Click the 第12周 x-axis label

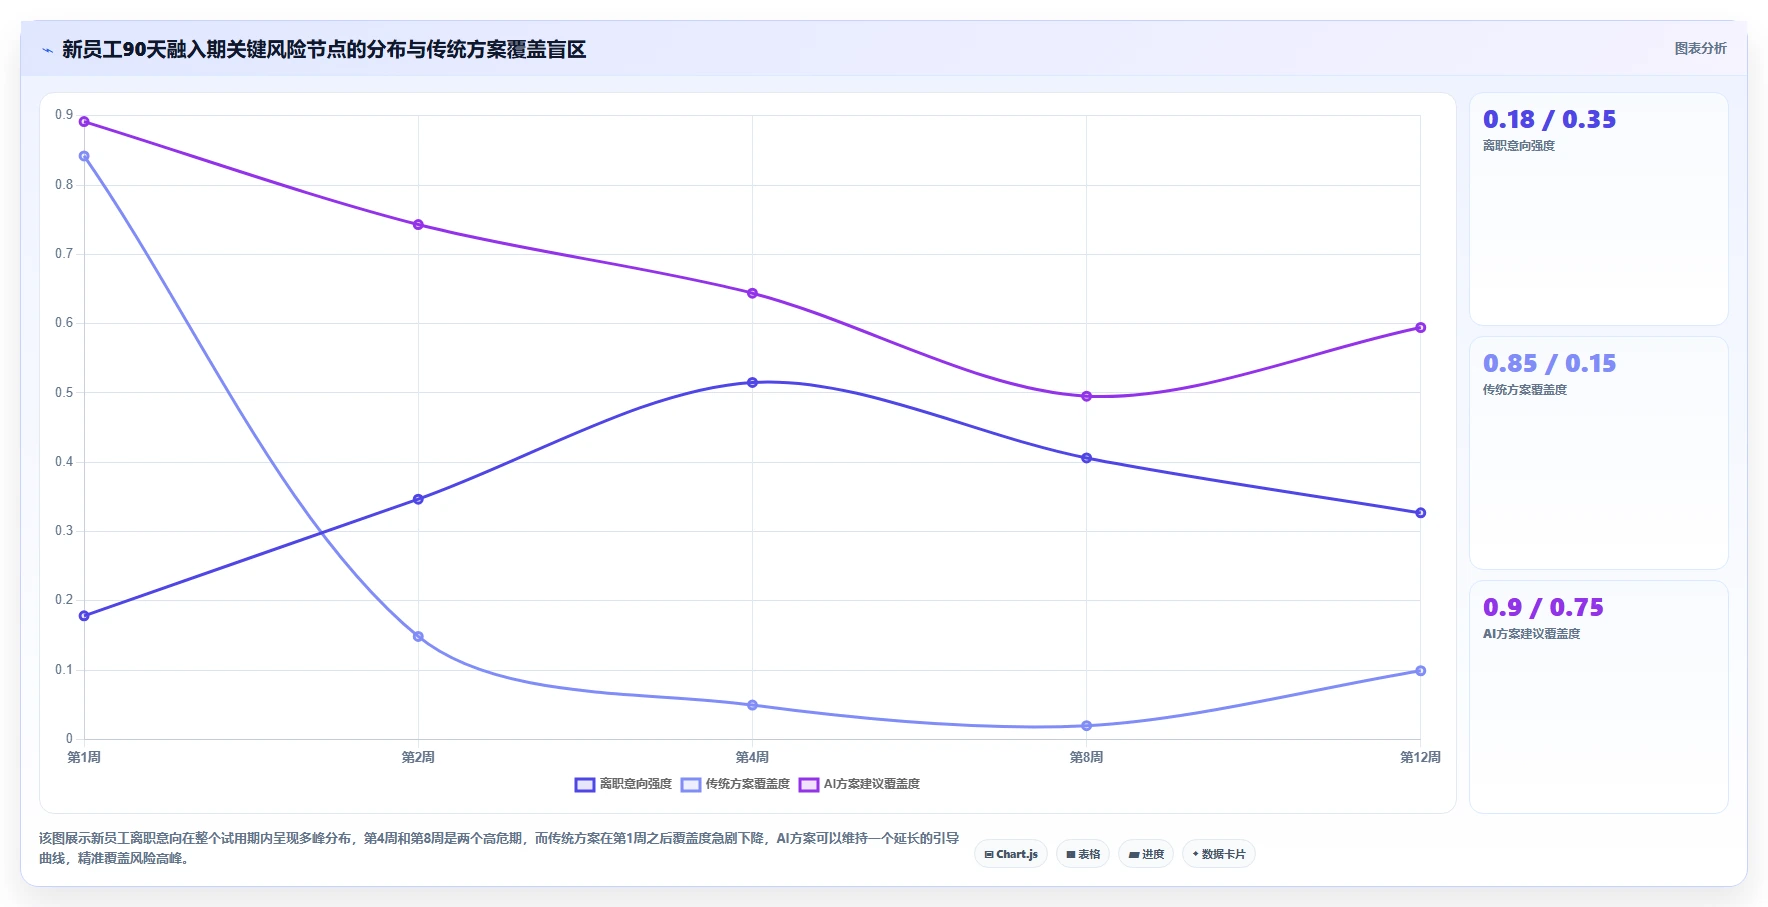point(1420,757)
